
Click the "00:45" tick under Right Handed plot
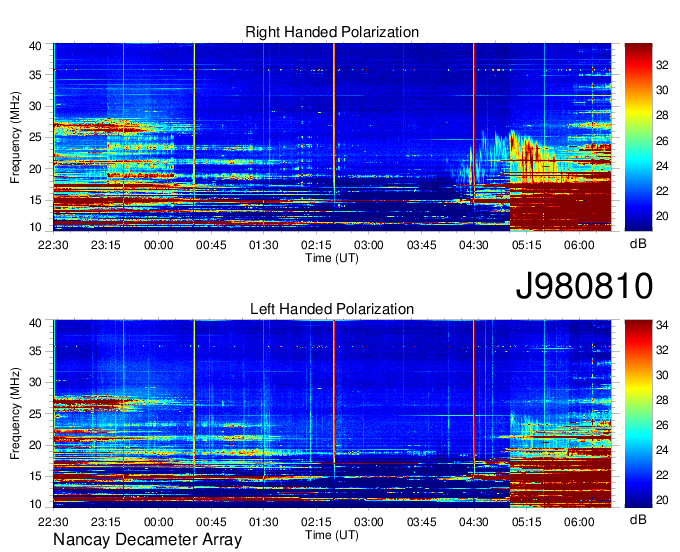211,245
